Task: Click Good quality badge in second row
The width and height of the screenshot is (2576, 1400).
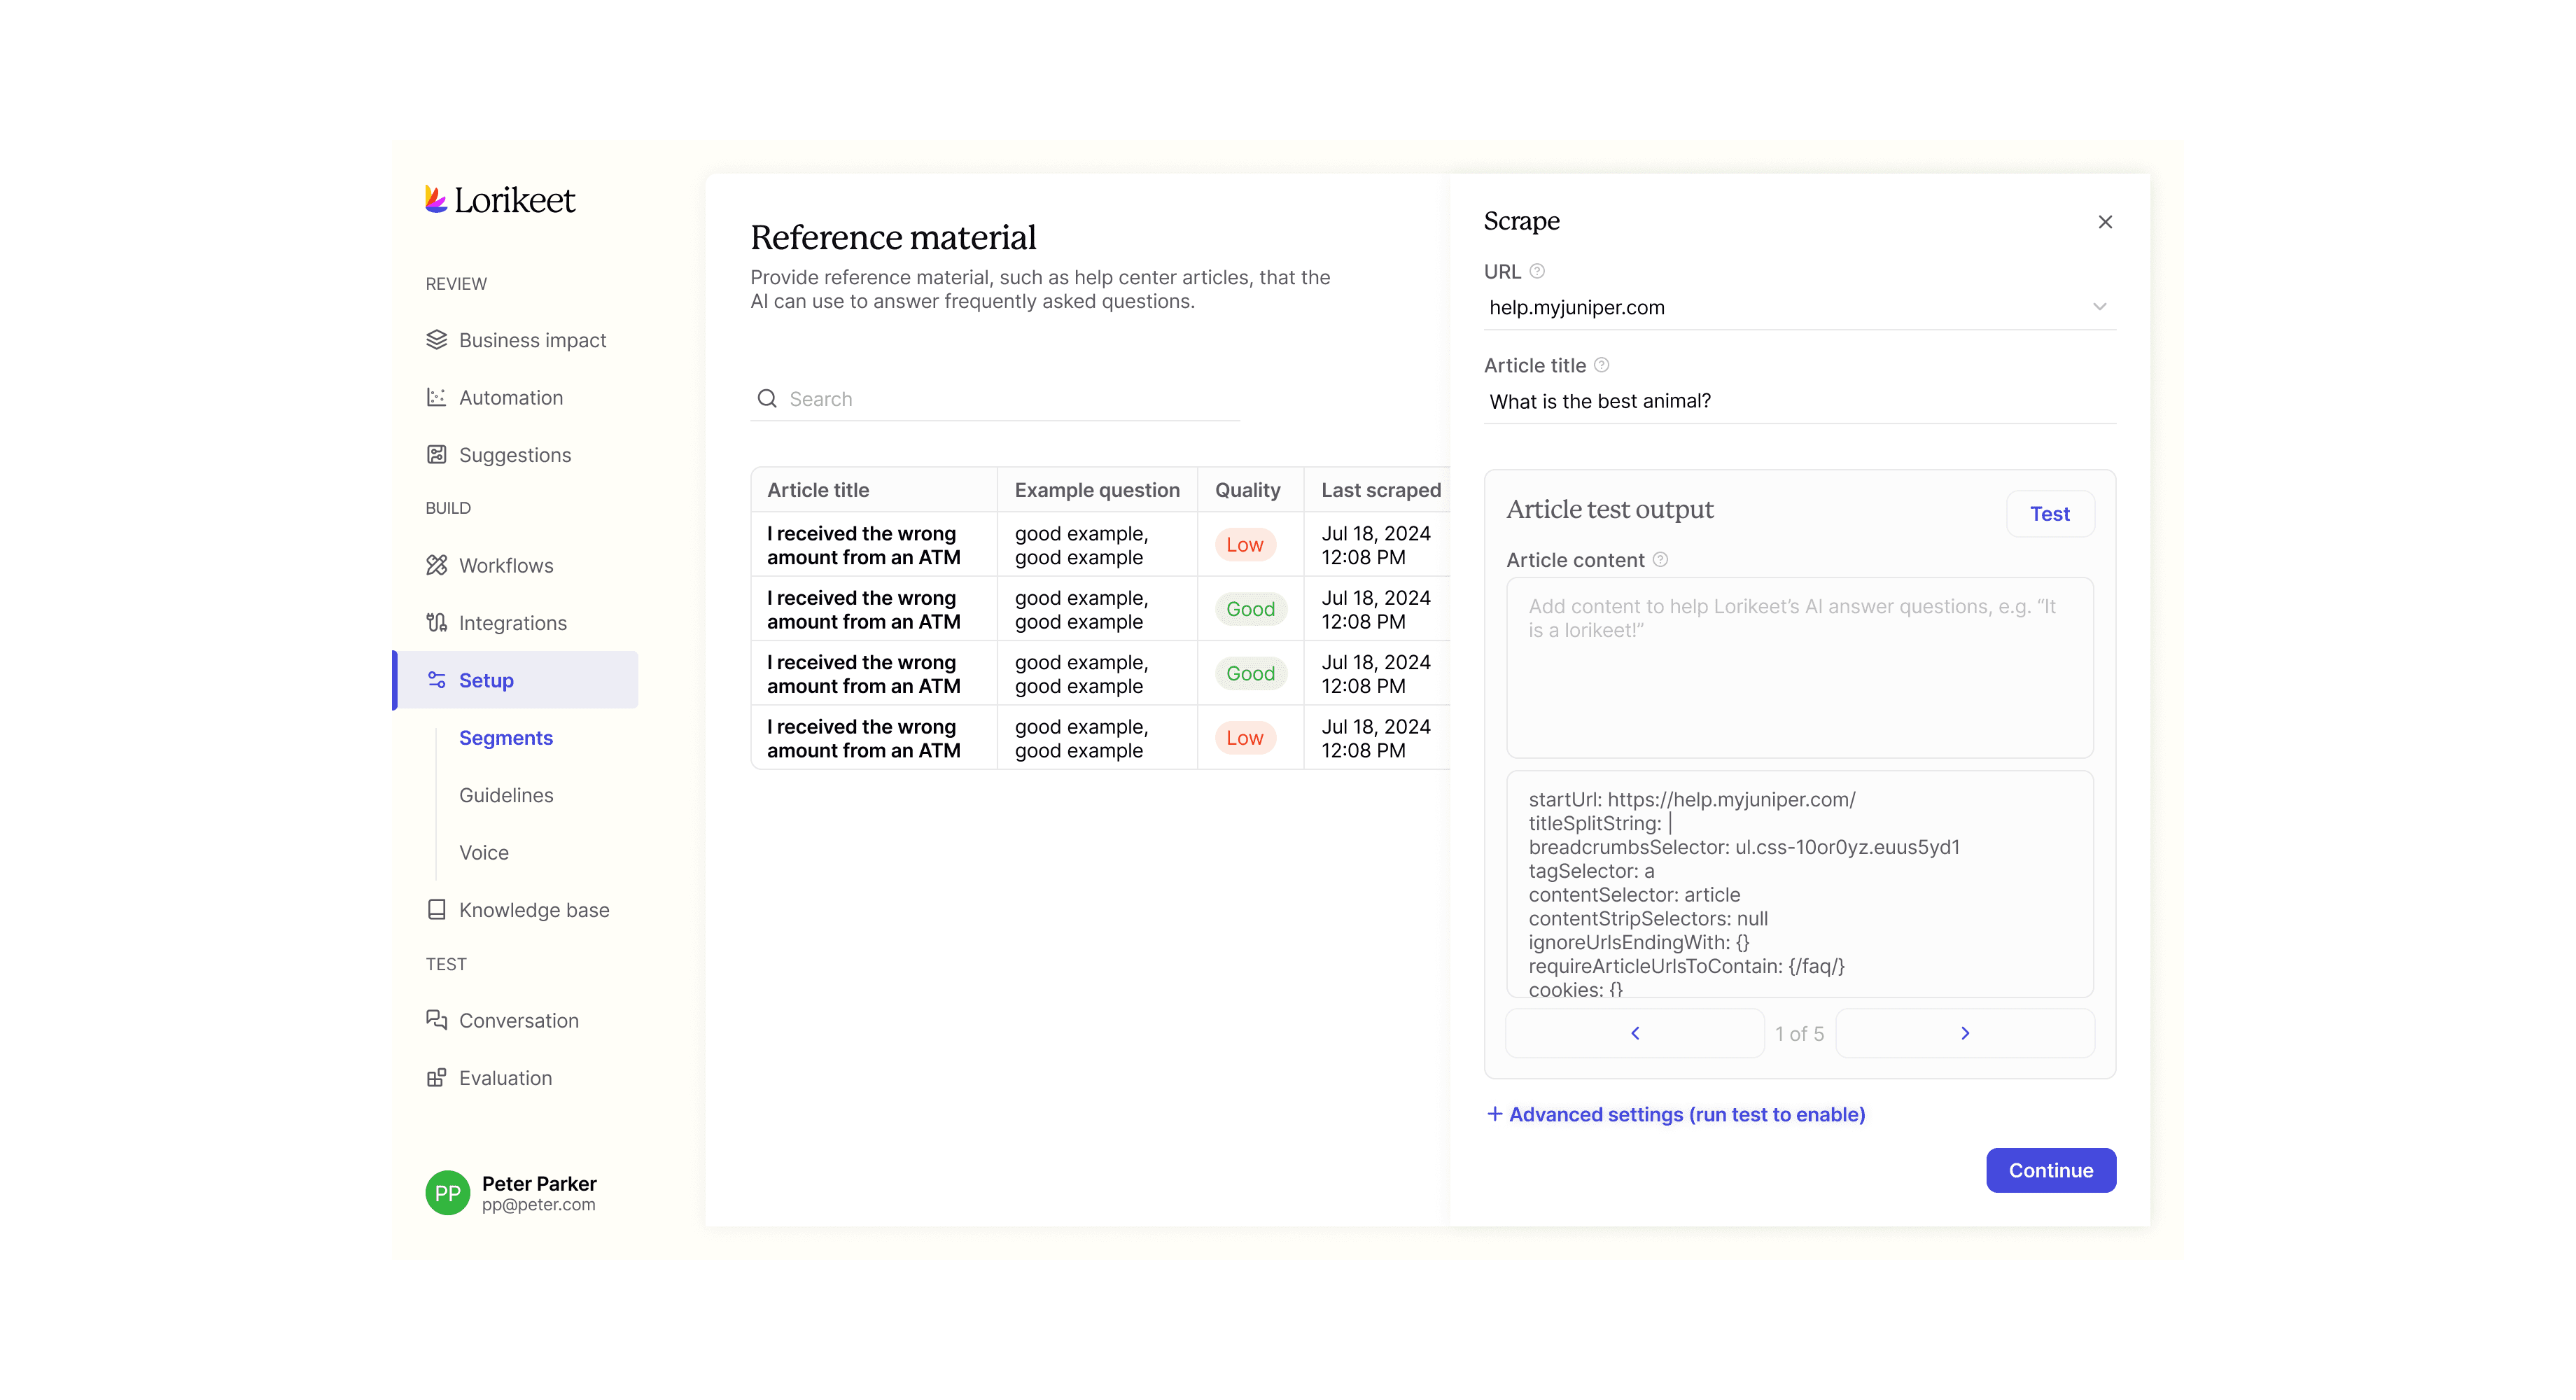Action: point(1250,609)
